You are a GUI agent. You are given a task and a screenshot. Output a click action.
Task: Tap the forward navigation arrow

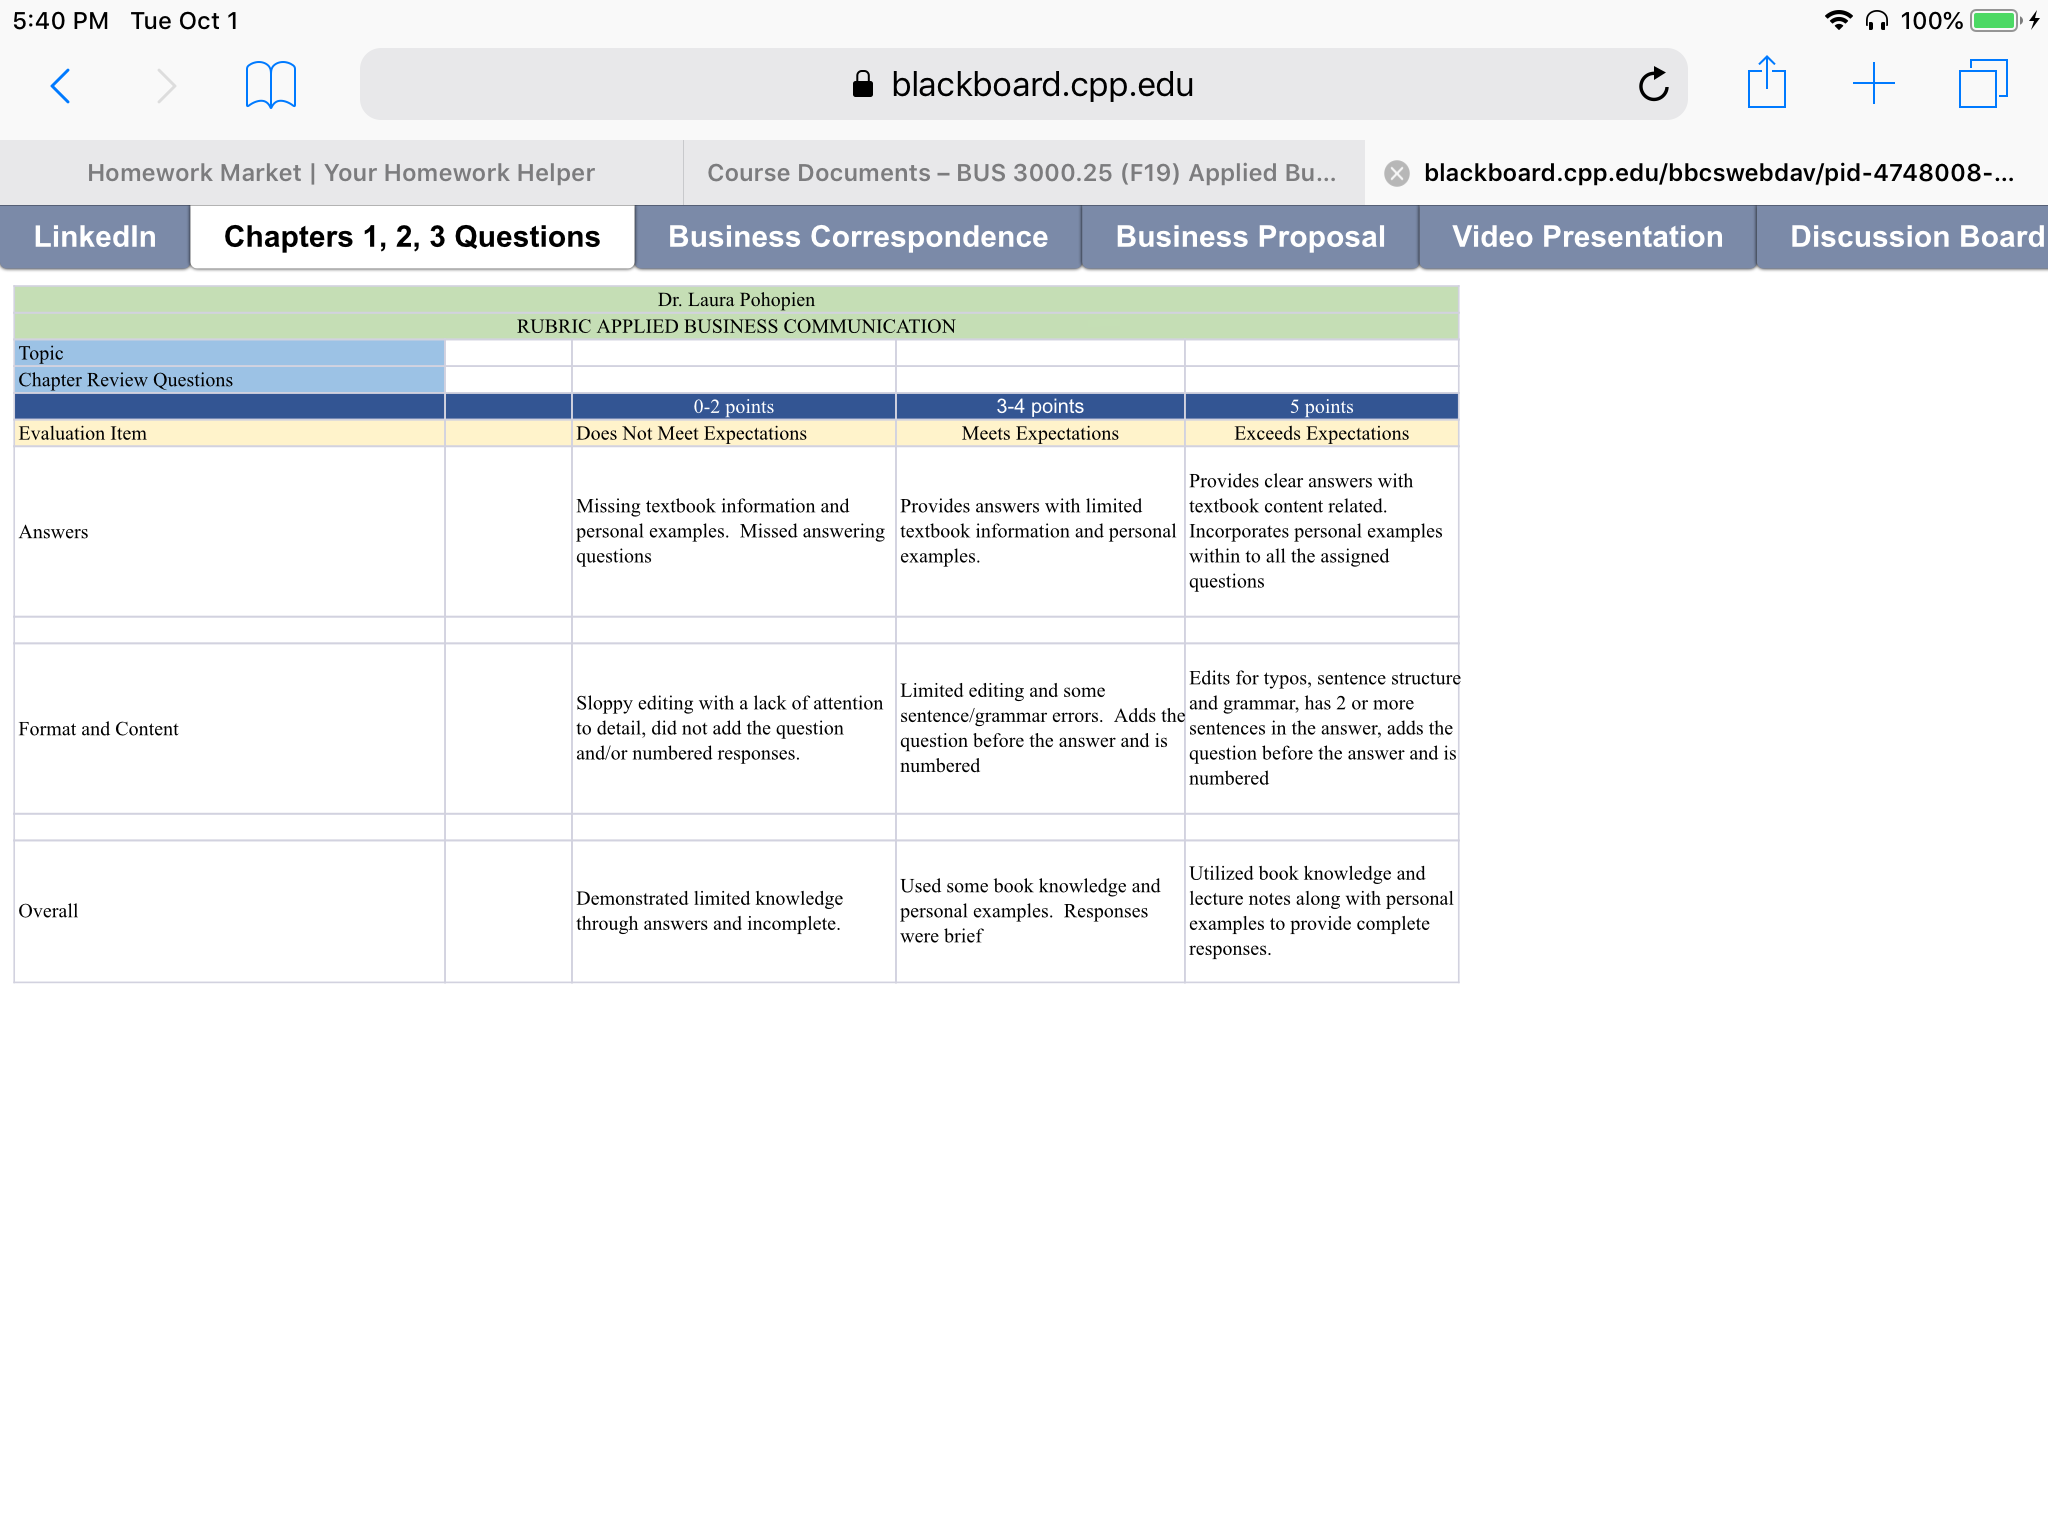pos(167,86)
